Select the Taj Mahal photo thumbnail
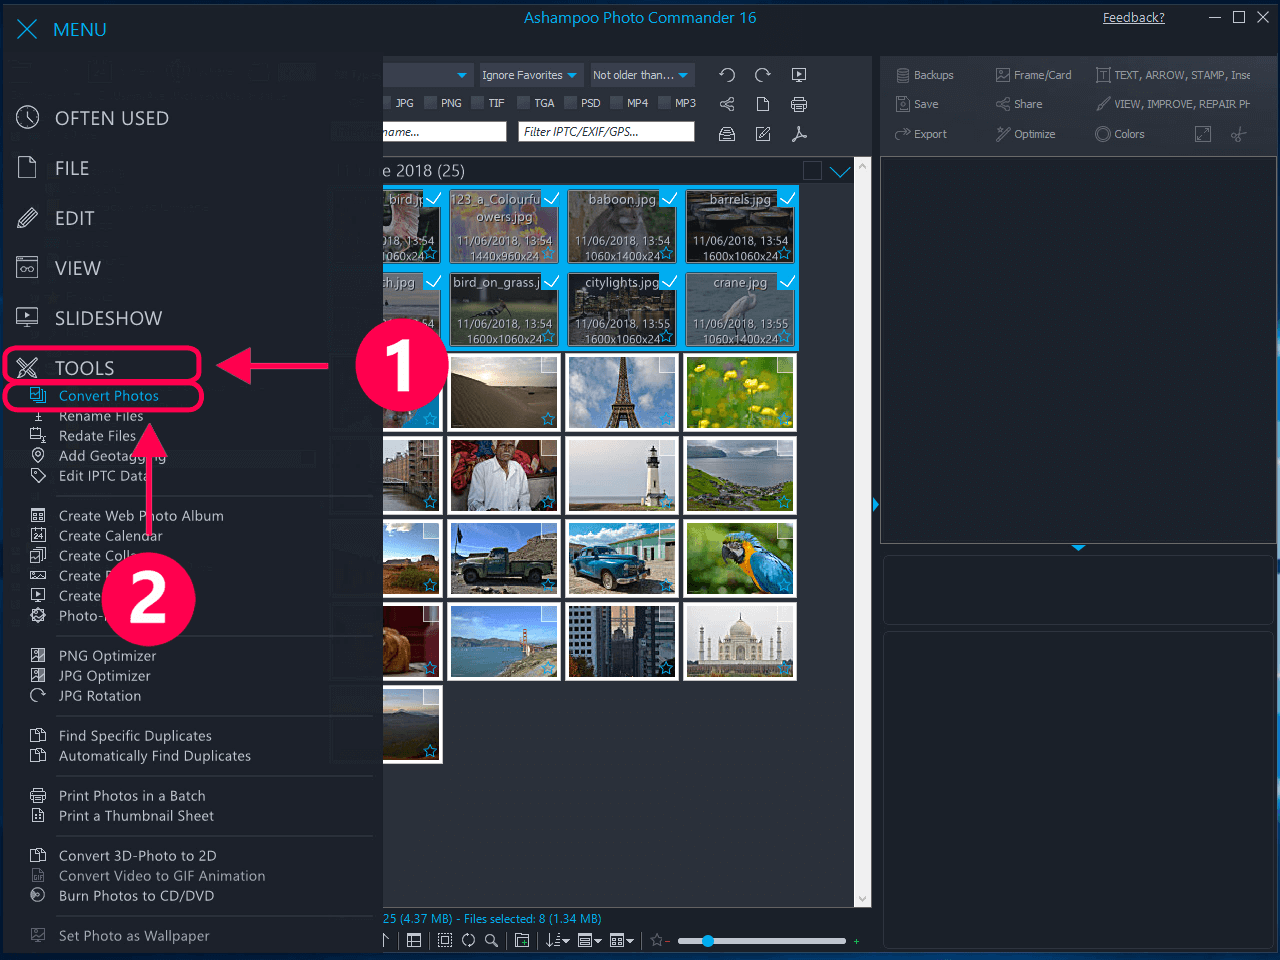Viewport: 1280px width, 960px height. pos(740,641)
